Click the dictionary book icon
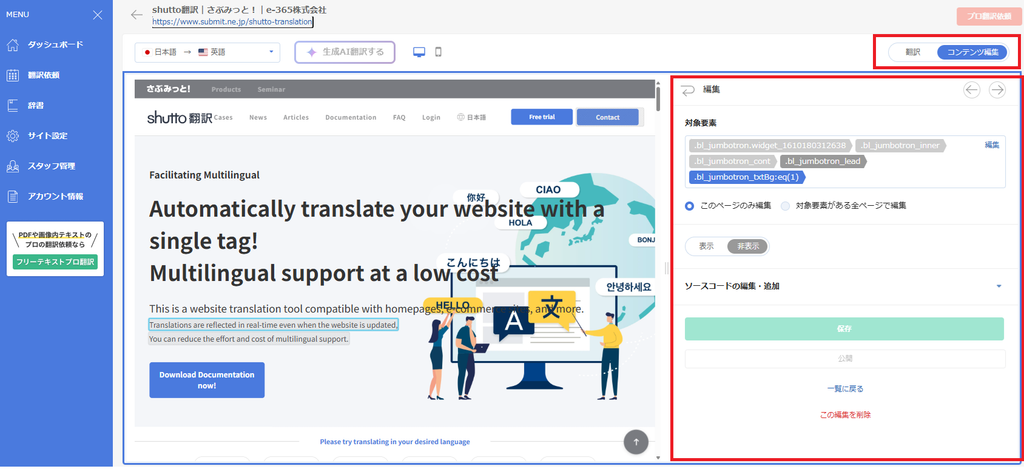The width and height of the screenshot is (1024, 471). coord(12,105)
